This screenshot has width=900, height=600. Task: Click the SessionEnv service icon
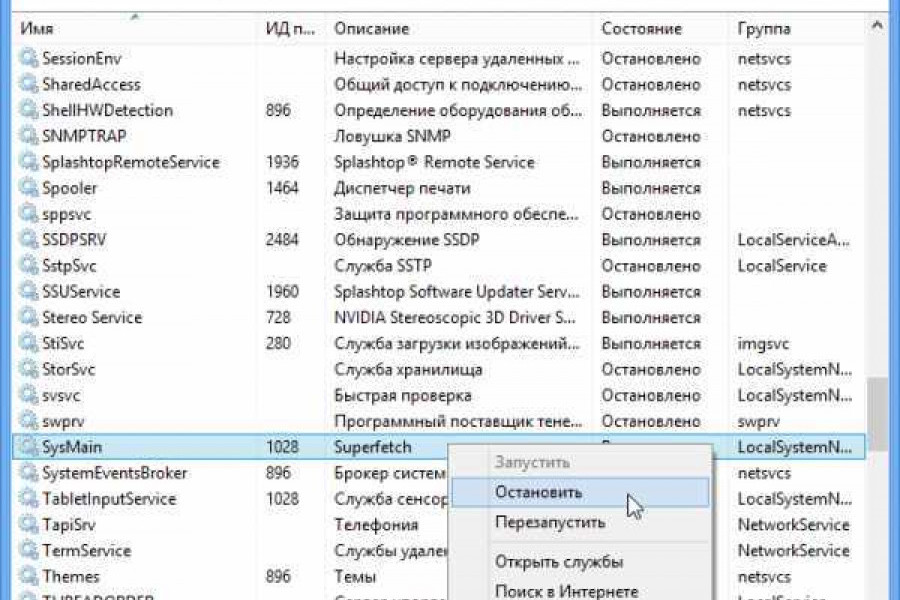(28, 58)
